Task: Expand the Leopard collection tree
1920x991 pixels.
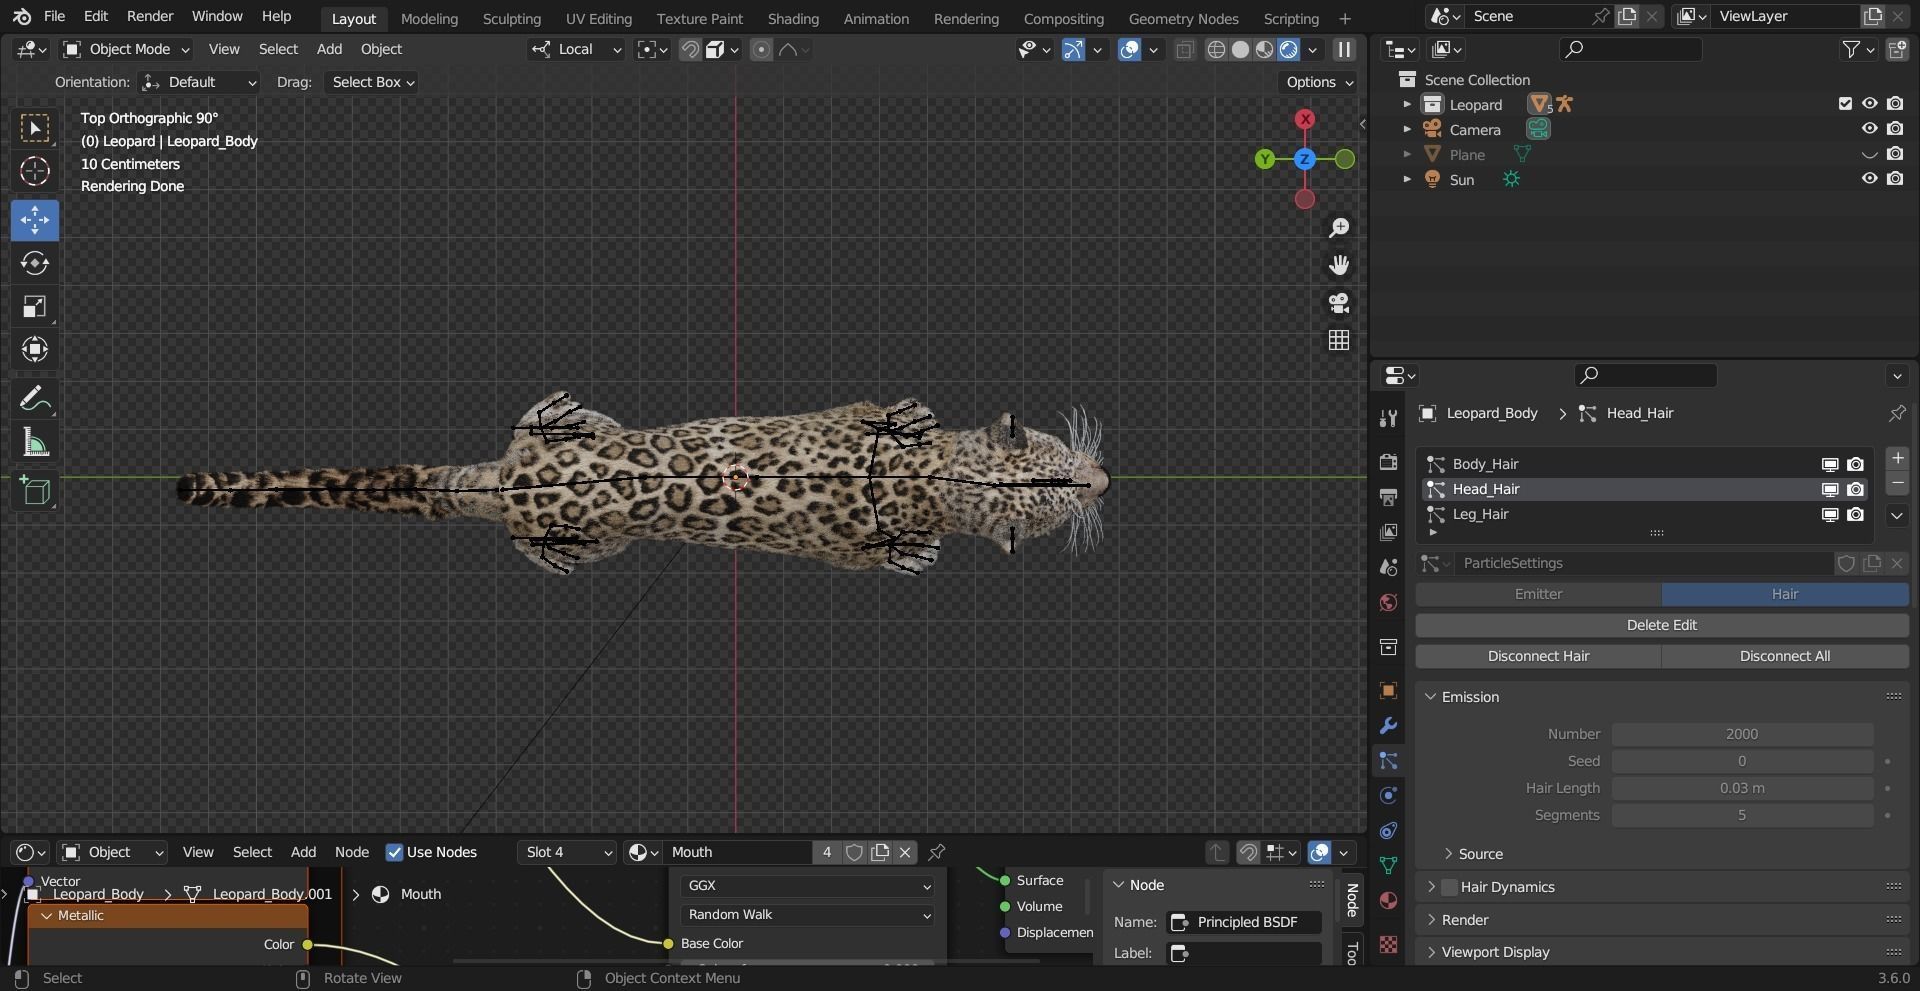Action: point(1407,104)
